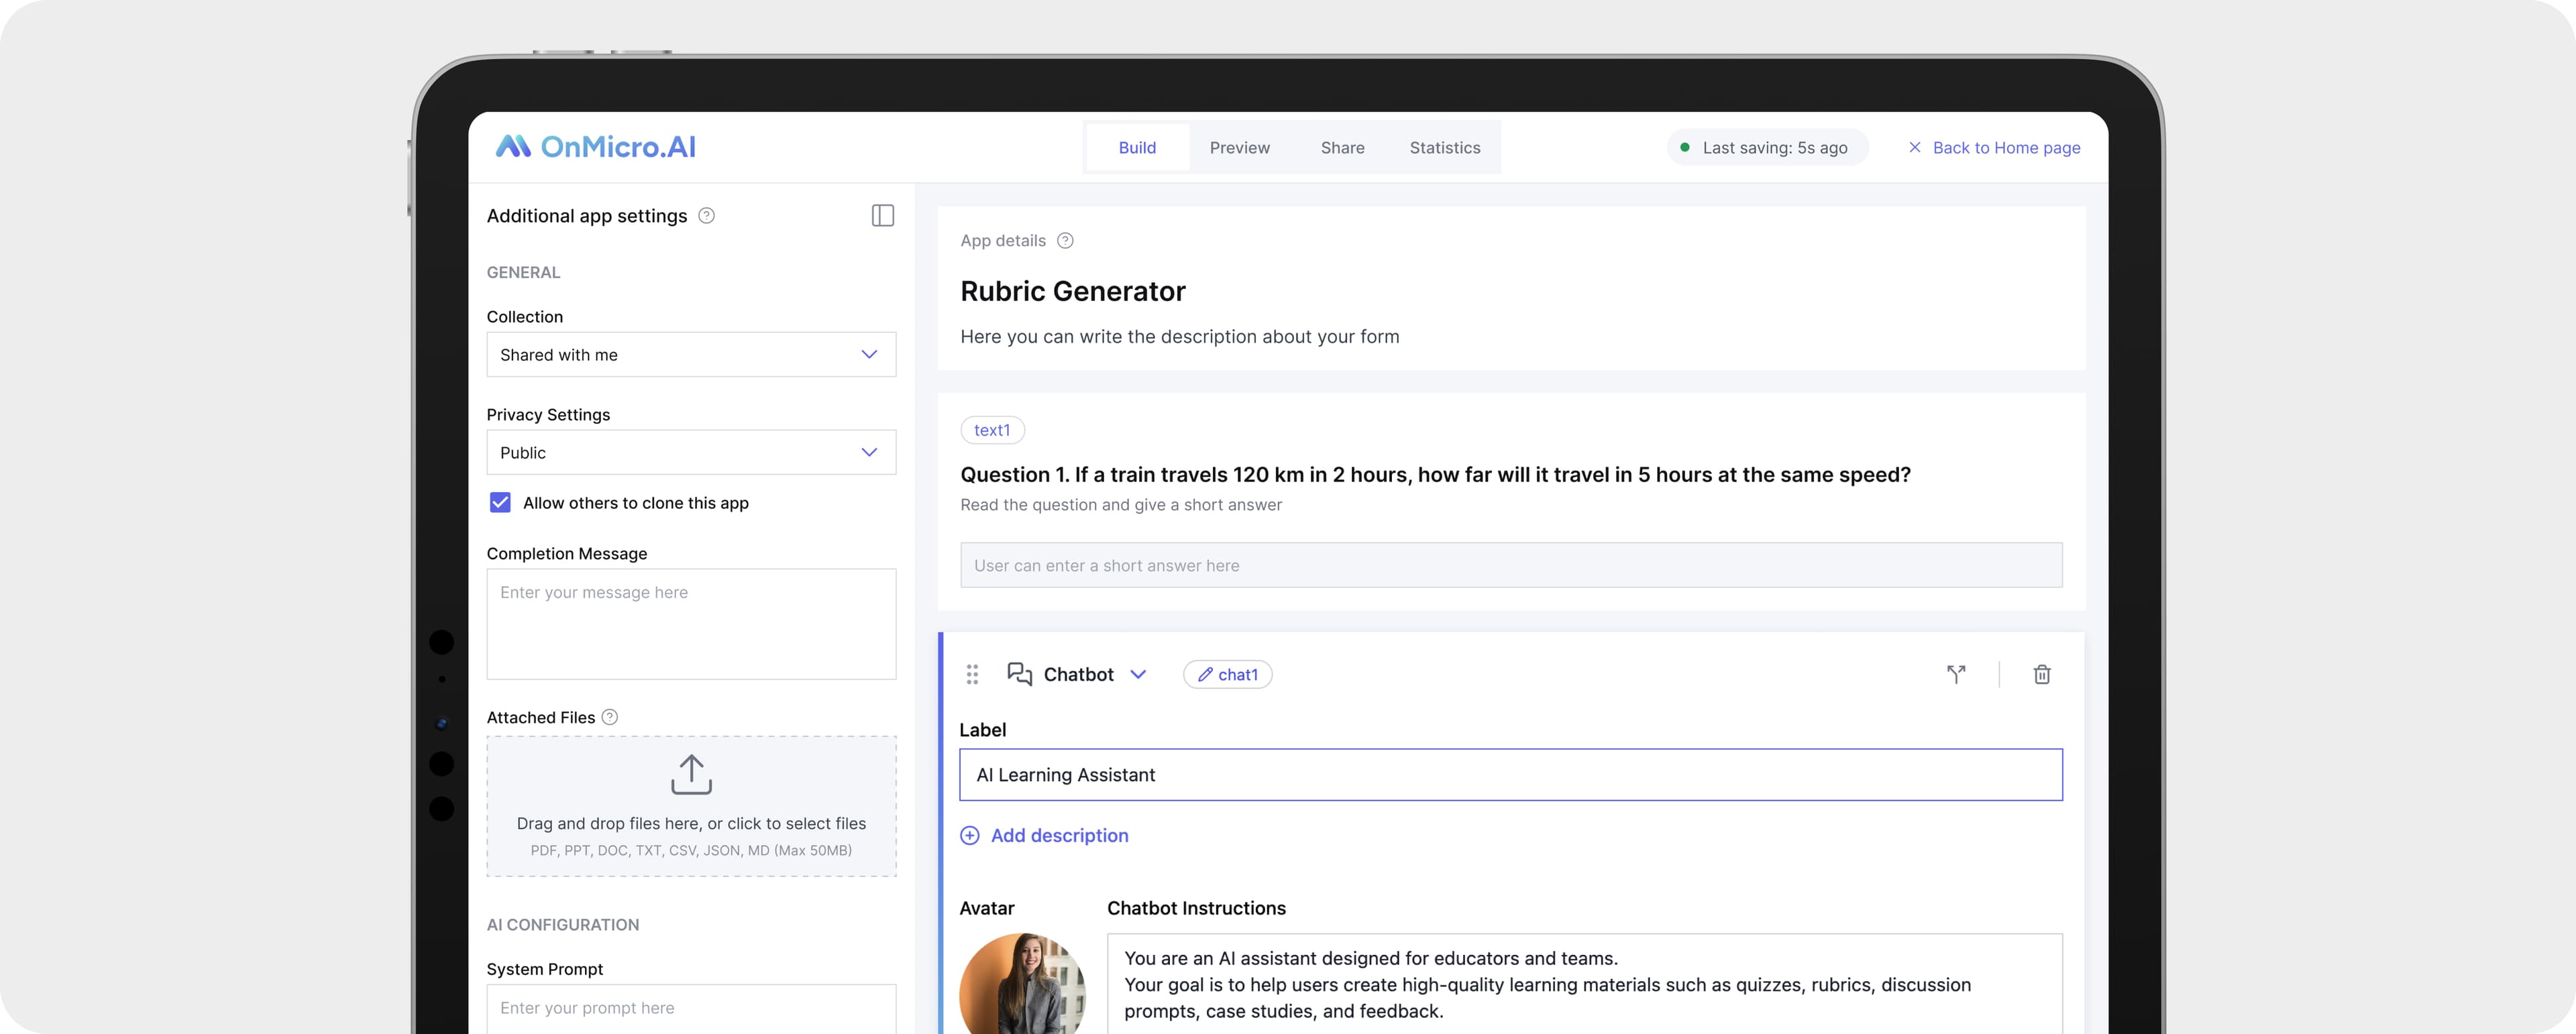Viewport: 2576px width, 1034px height.
Task: Click the Question 1 train heading
Action: [x=1435, y=475]
